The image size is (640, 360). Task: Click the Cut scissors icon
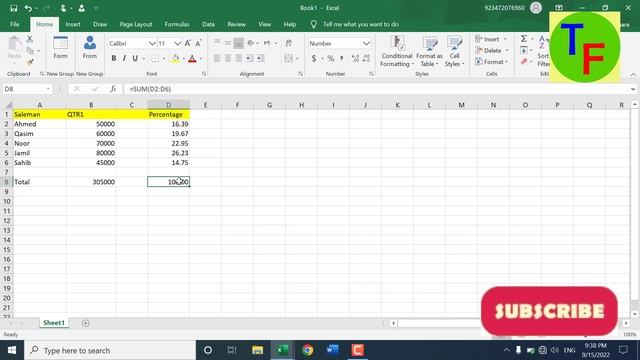(x=30, y=39)
